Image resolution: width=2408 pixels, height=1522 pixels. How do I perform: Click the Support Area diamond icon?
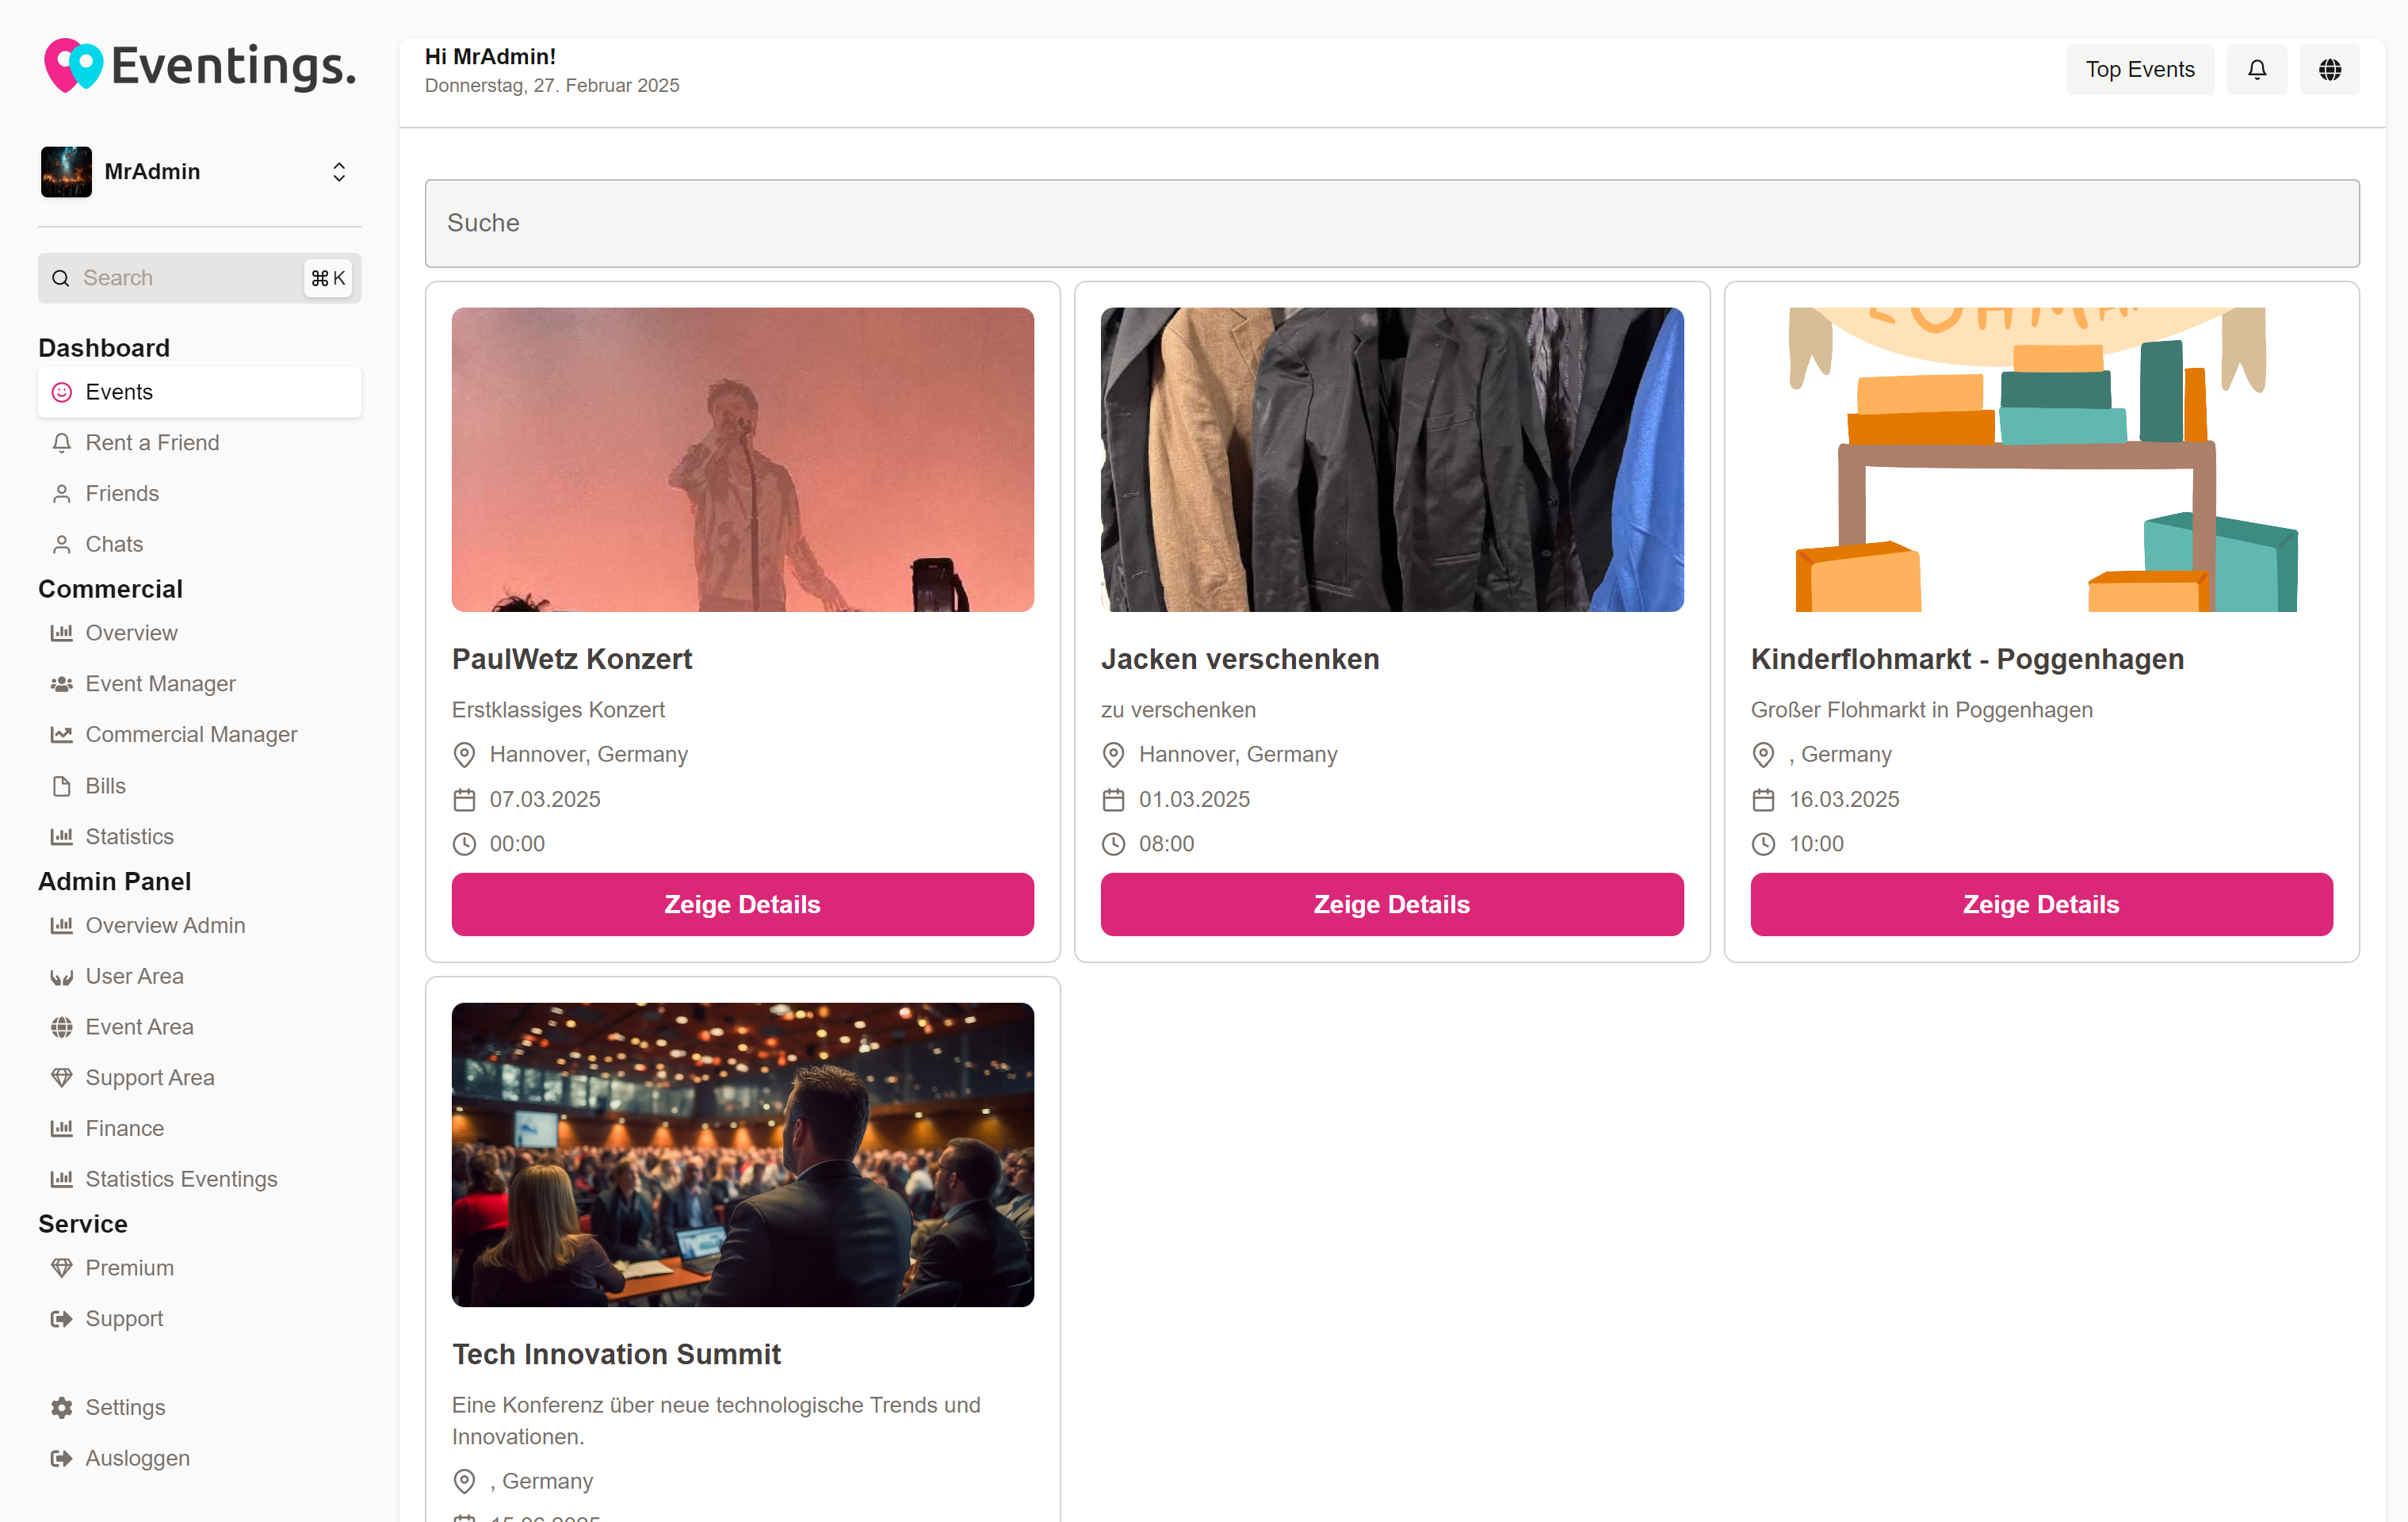pos(62,1078)
